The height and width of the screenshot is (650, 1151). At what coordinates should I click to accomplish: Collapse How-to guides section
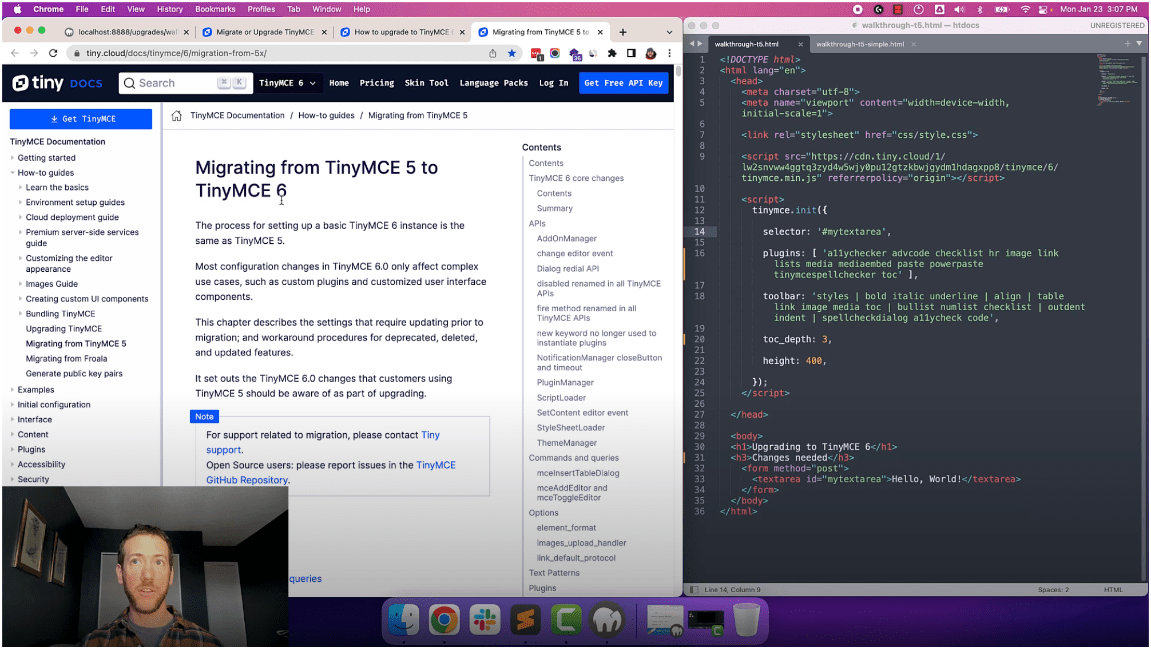coord(12,173)
